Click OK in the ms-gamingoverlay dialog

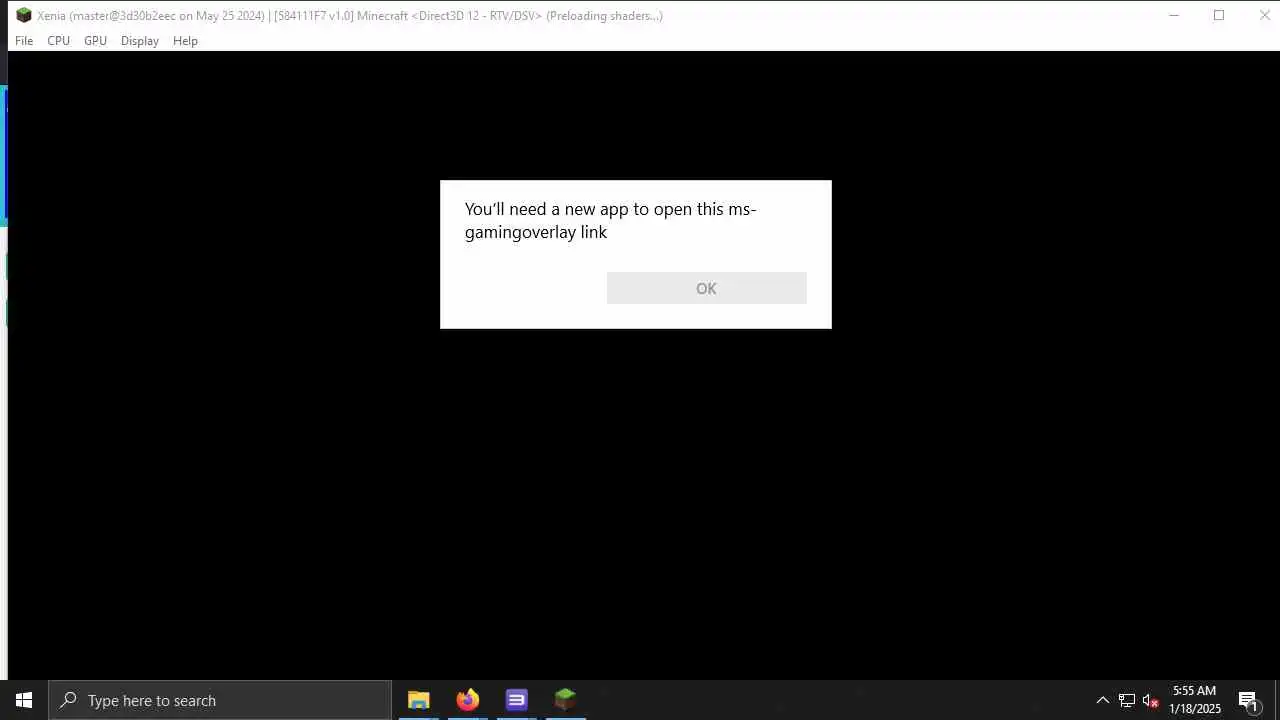(706, 288)
